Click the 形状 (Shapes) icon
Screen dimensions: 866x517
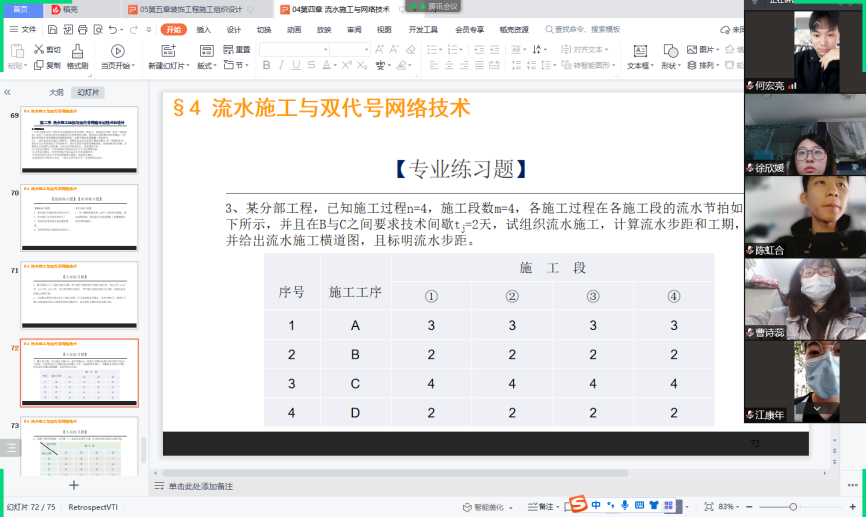(669, 50)
